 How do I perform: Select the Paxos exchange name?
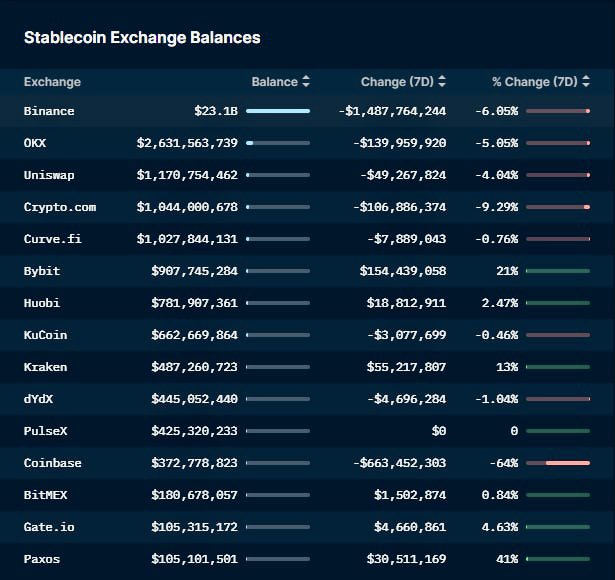click(42, 559)
